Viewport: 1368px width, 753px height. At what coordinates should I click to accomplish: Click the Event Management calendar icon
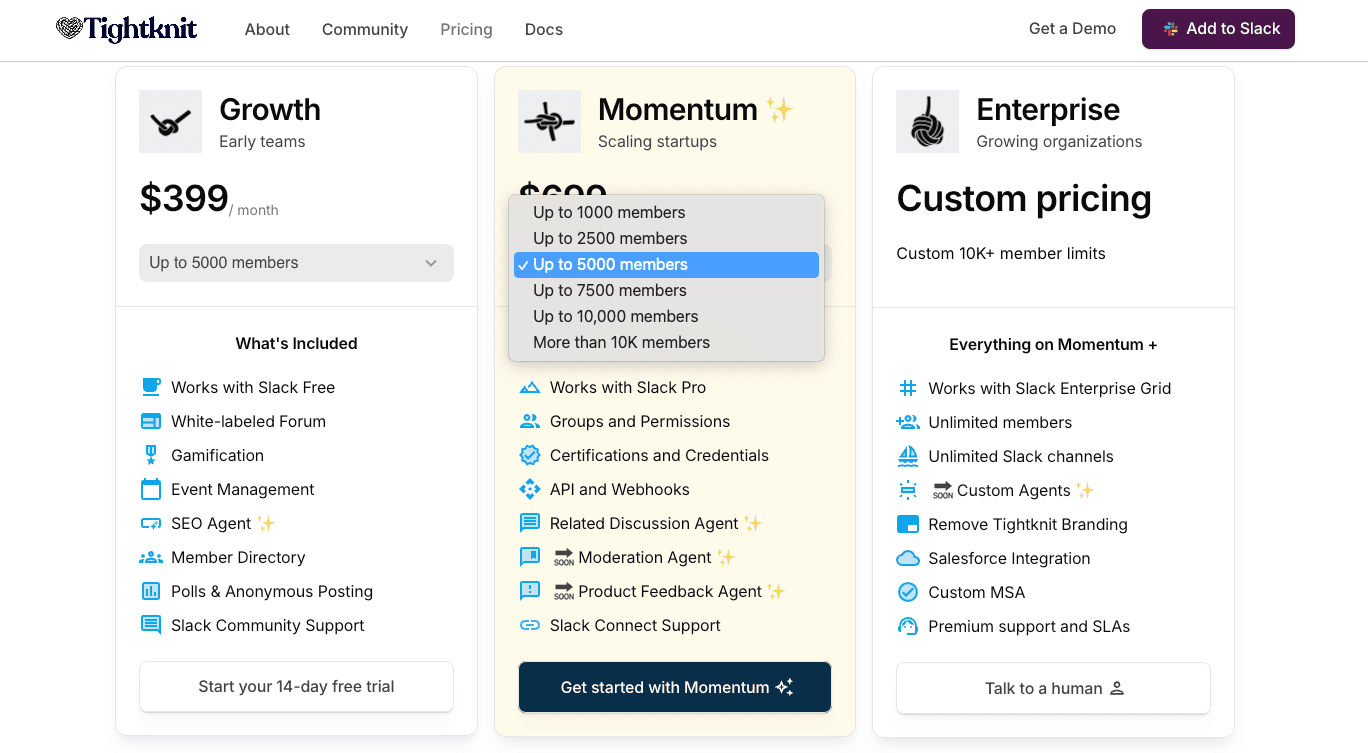pyautogui.click(x=151, y=489)
